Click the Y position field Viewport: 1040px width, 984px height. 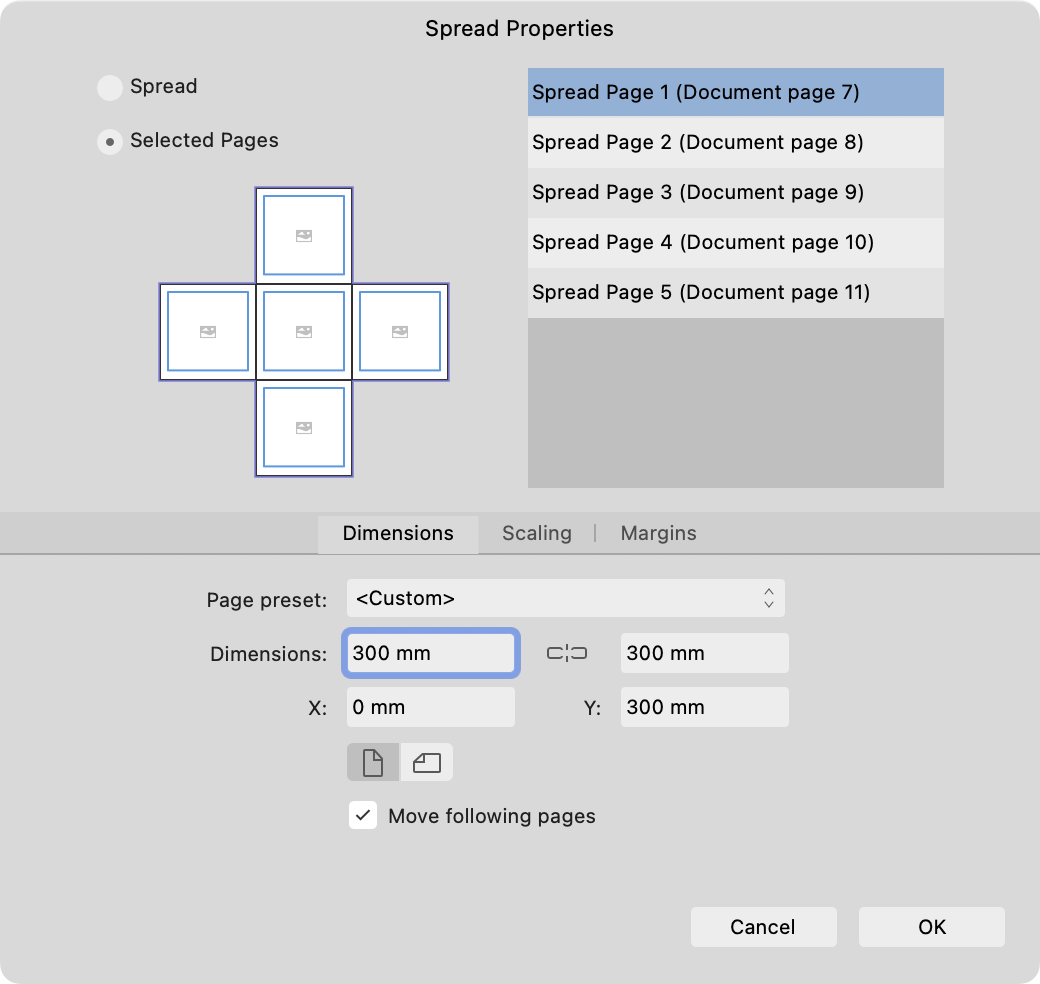tap(704, 707)
